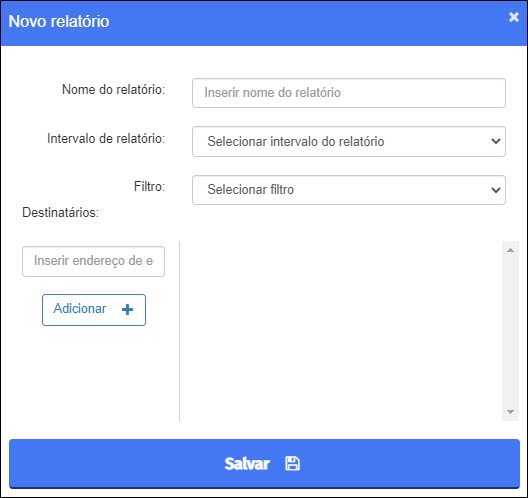Click inside the empty recipients list area

point(341,331)
